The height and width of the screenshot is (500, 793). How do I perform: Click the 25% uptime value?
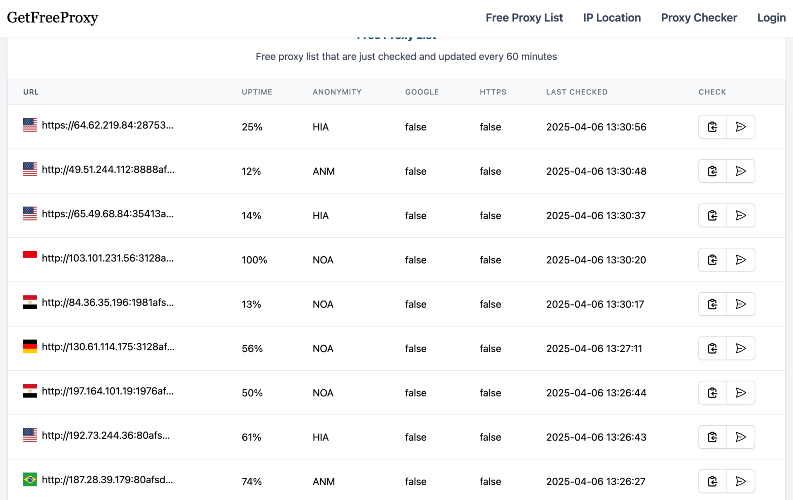coord(252,127)
